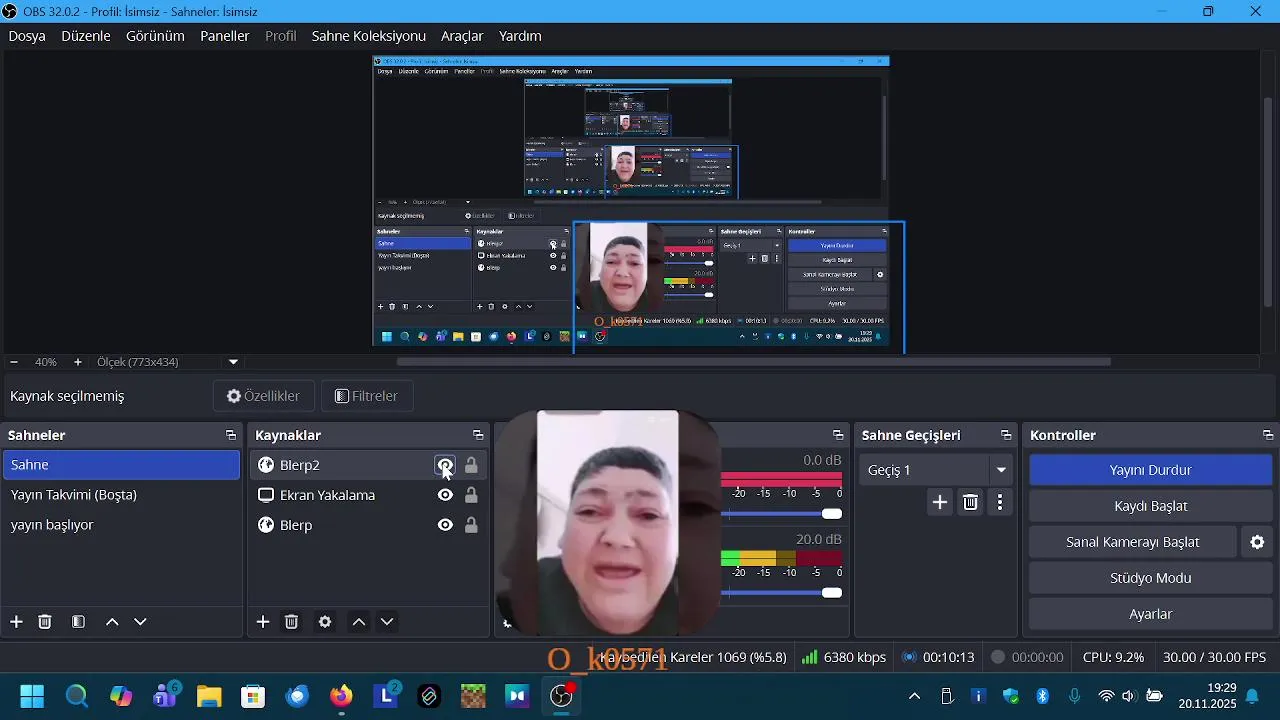
Task: Move source up in the Kaynaklar panel
Action: tap(359, 622)
